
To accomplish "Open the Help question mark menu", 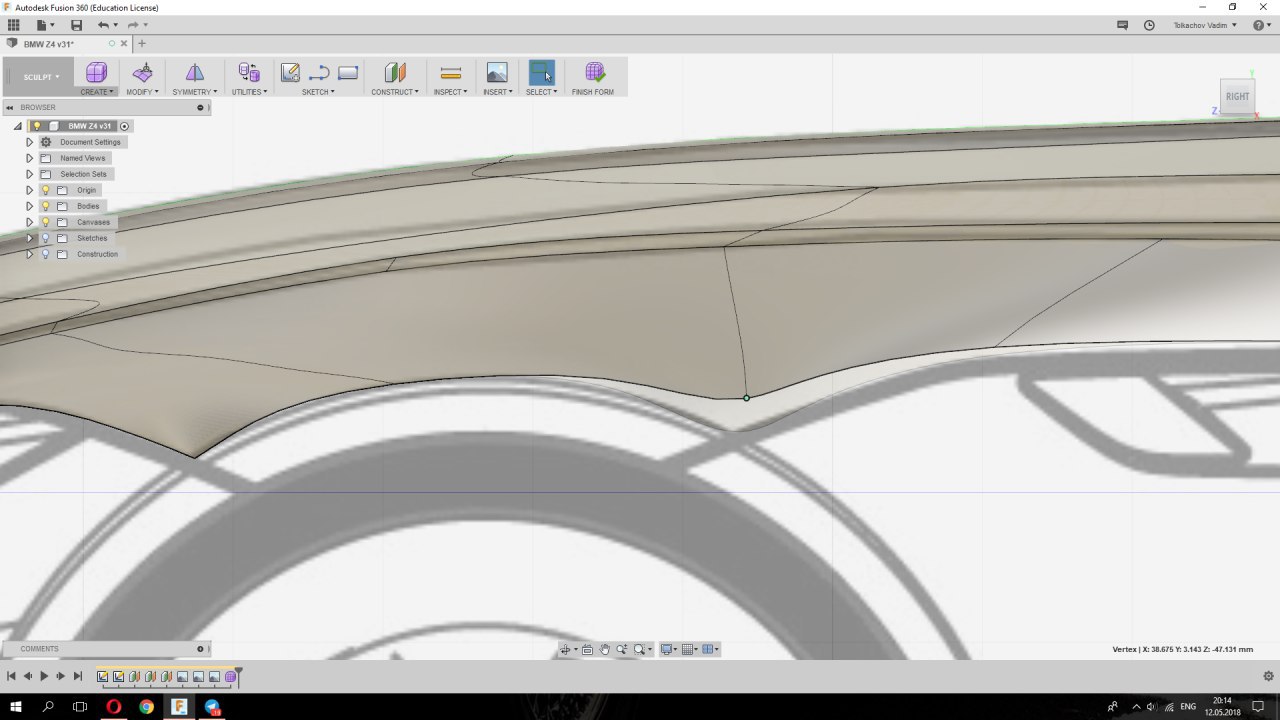I will (x=1261, y=25).
